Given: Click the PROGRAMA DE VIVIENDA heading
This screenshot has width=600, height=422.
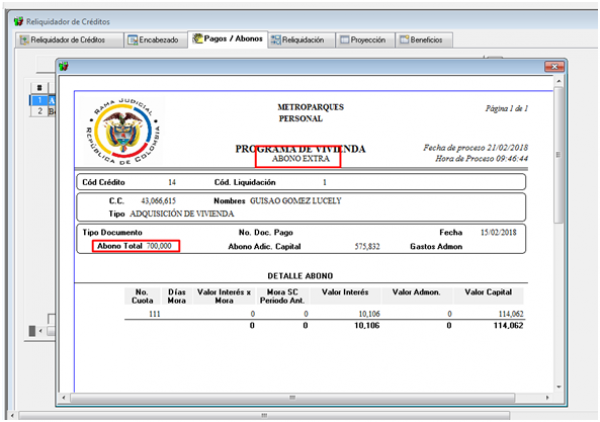Looking at the screenshot, I should (300, 149).
